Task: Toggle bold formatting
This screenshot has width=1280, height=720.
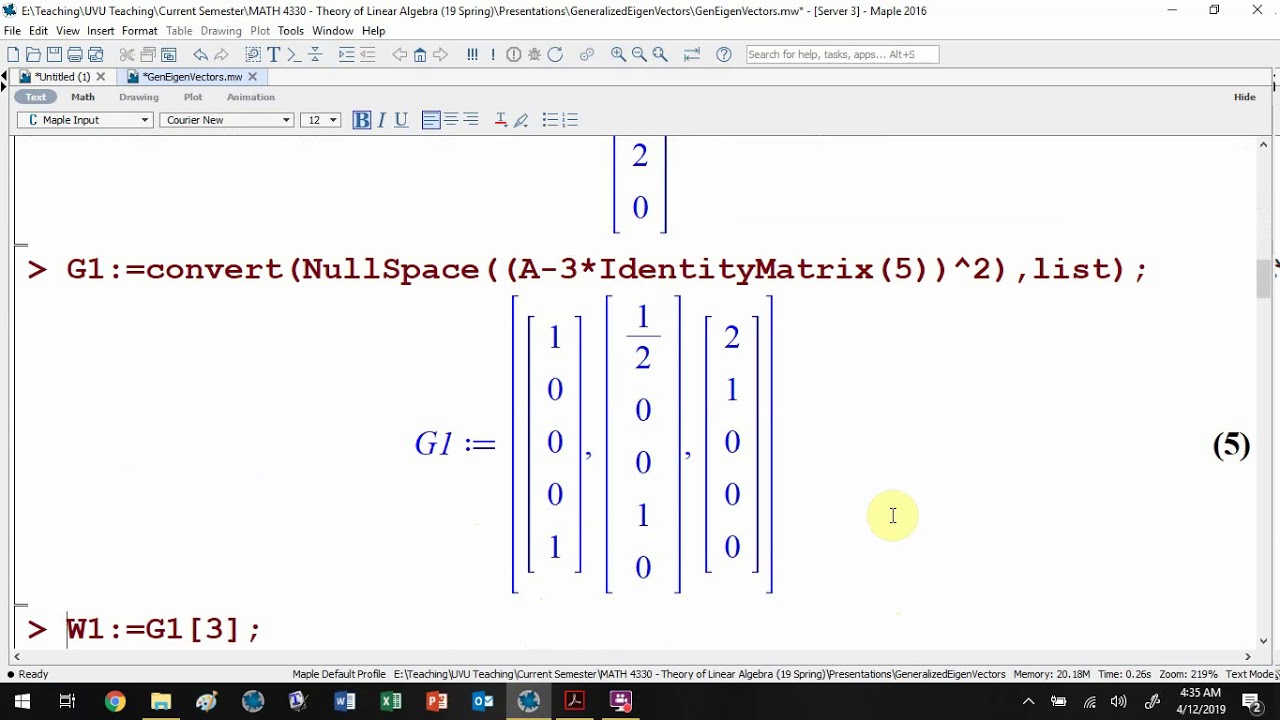Action: (362, 120)
